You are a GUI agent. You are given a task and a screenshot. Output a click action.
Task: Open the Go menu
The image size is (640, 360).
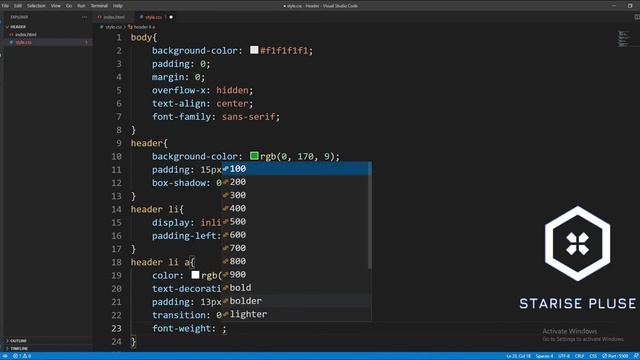point(69,6)
